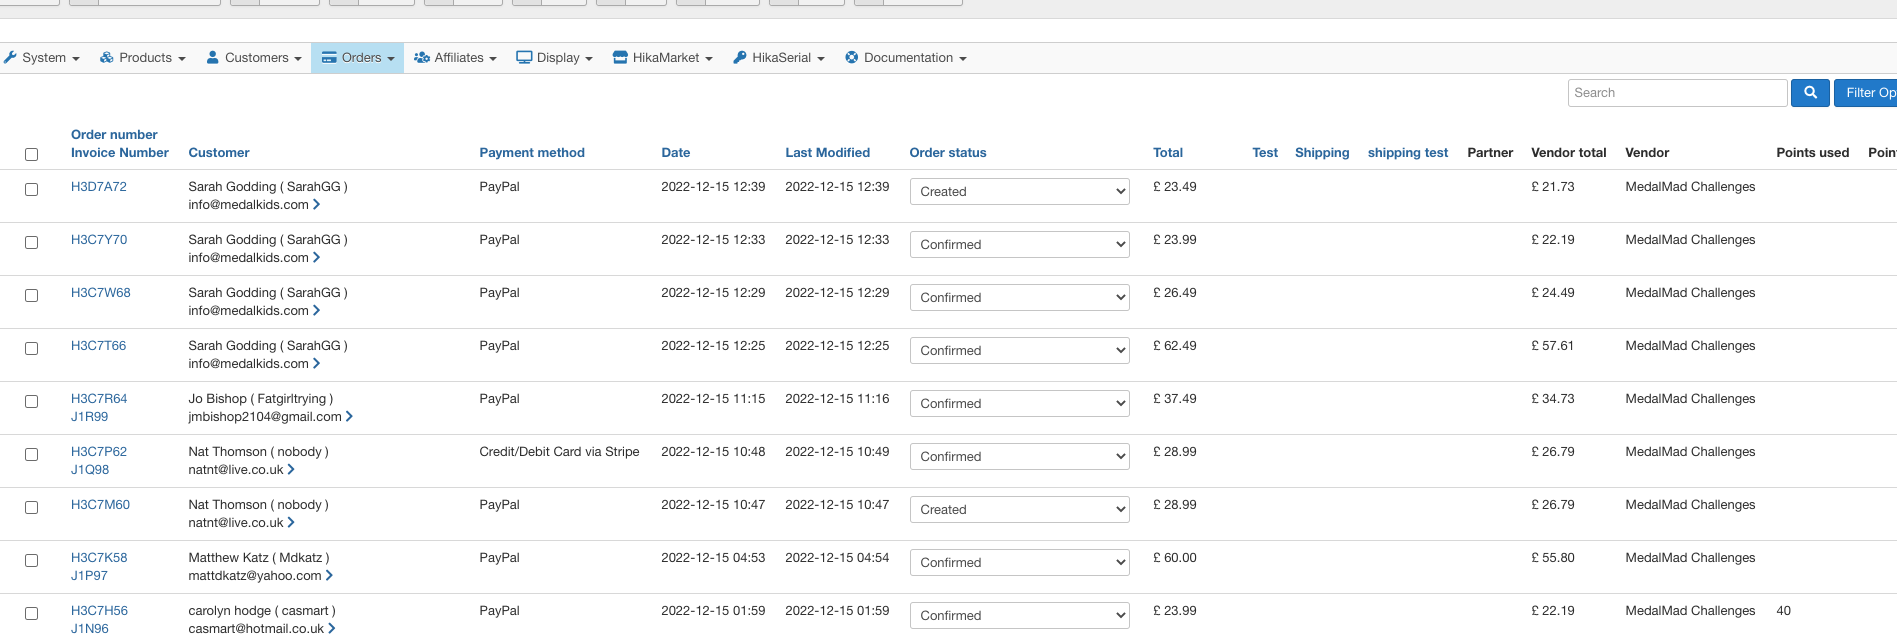Click the HikaMarket store icon

click(620, 58)
